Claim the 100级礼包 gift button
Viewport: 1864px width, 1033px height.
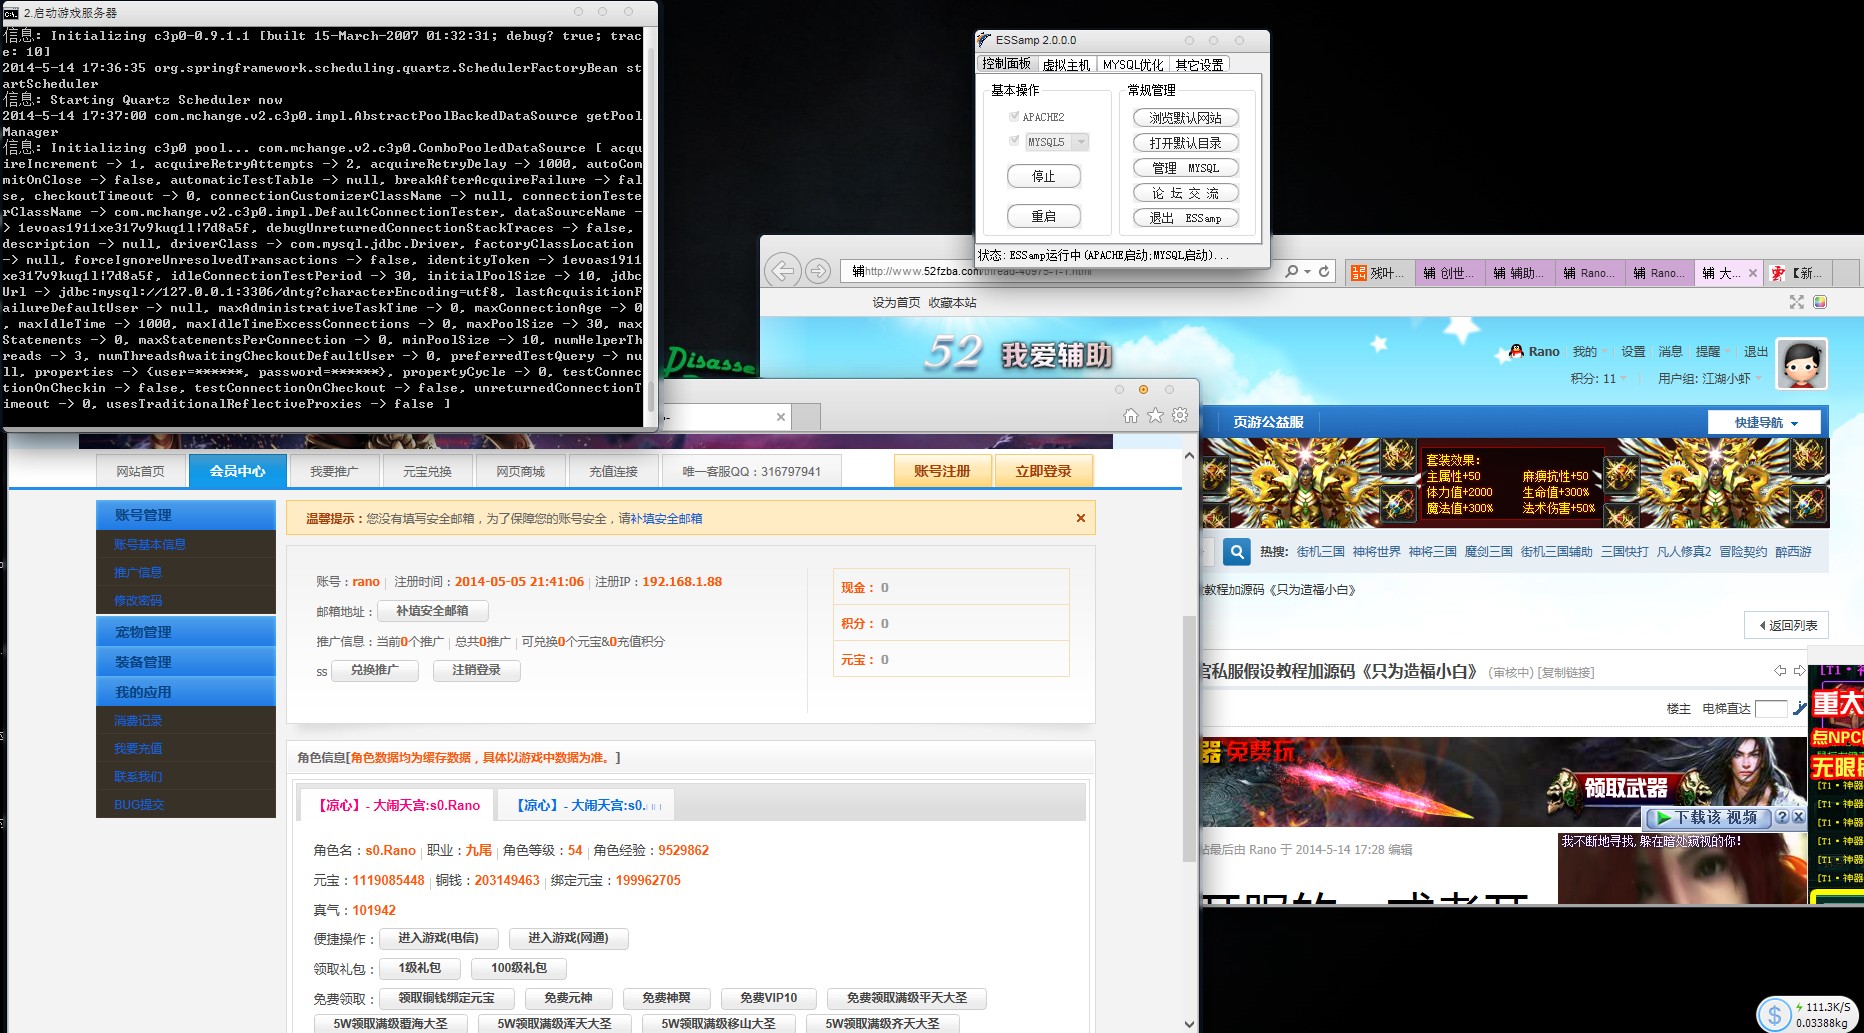(518, 968)
